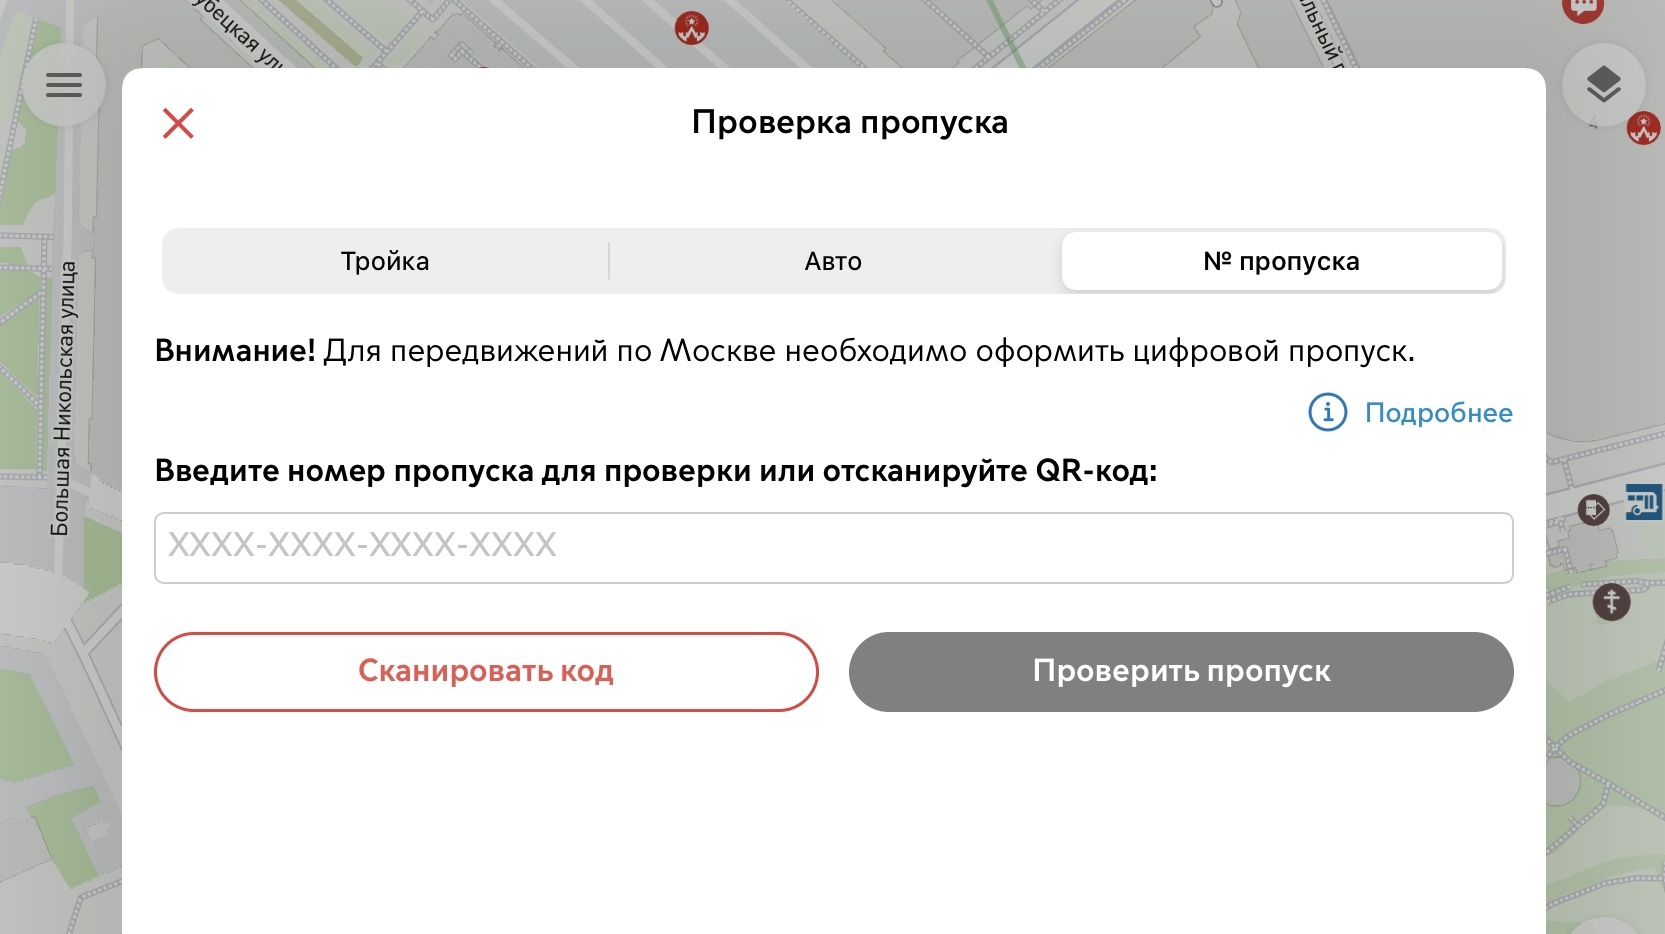
Task: Select the № пропуска tab
Action: coord(1281,261)
